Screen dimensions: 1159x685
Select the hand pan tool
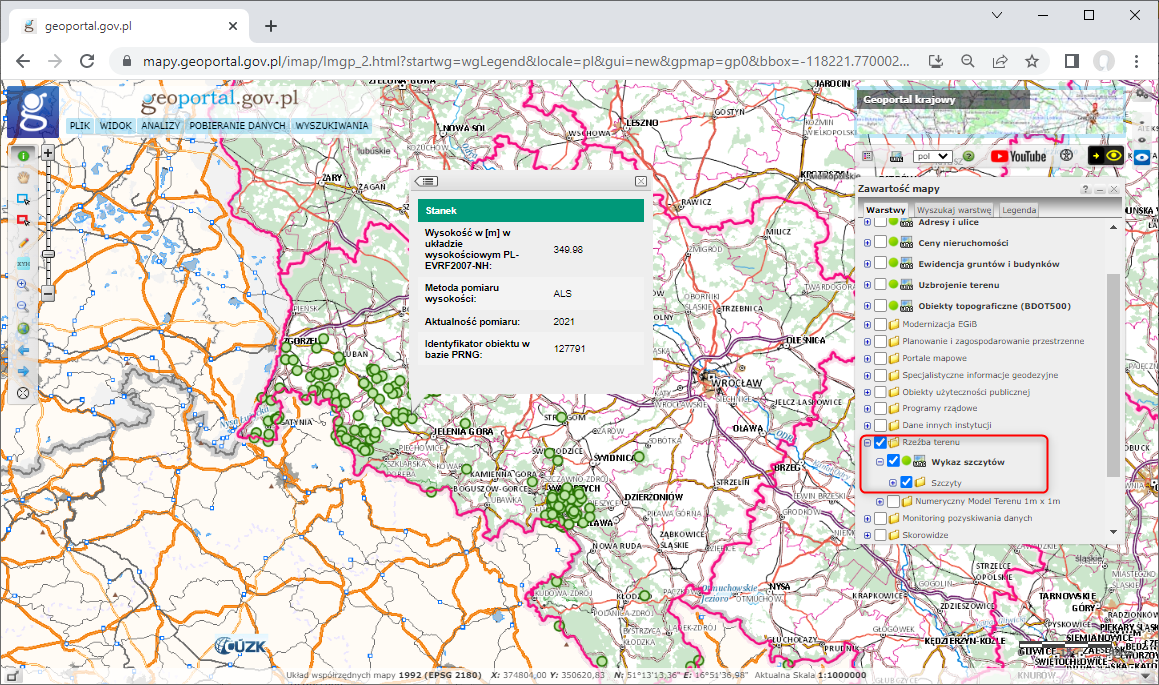22,178
